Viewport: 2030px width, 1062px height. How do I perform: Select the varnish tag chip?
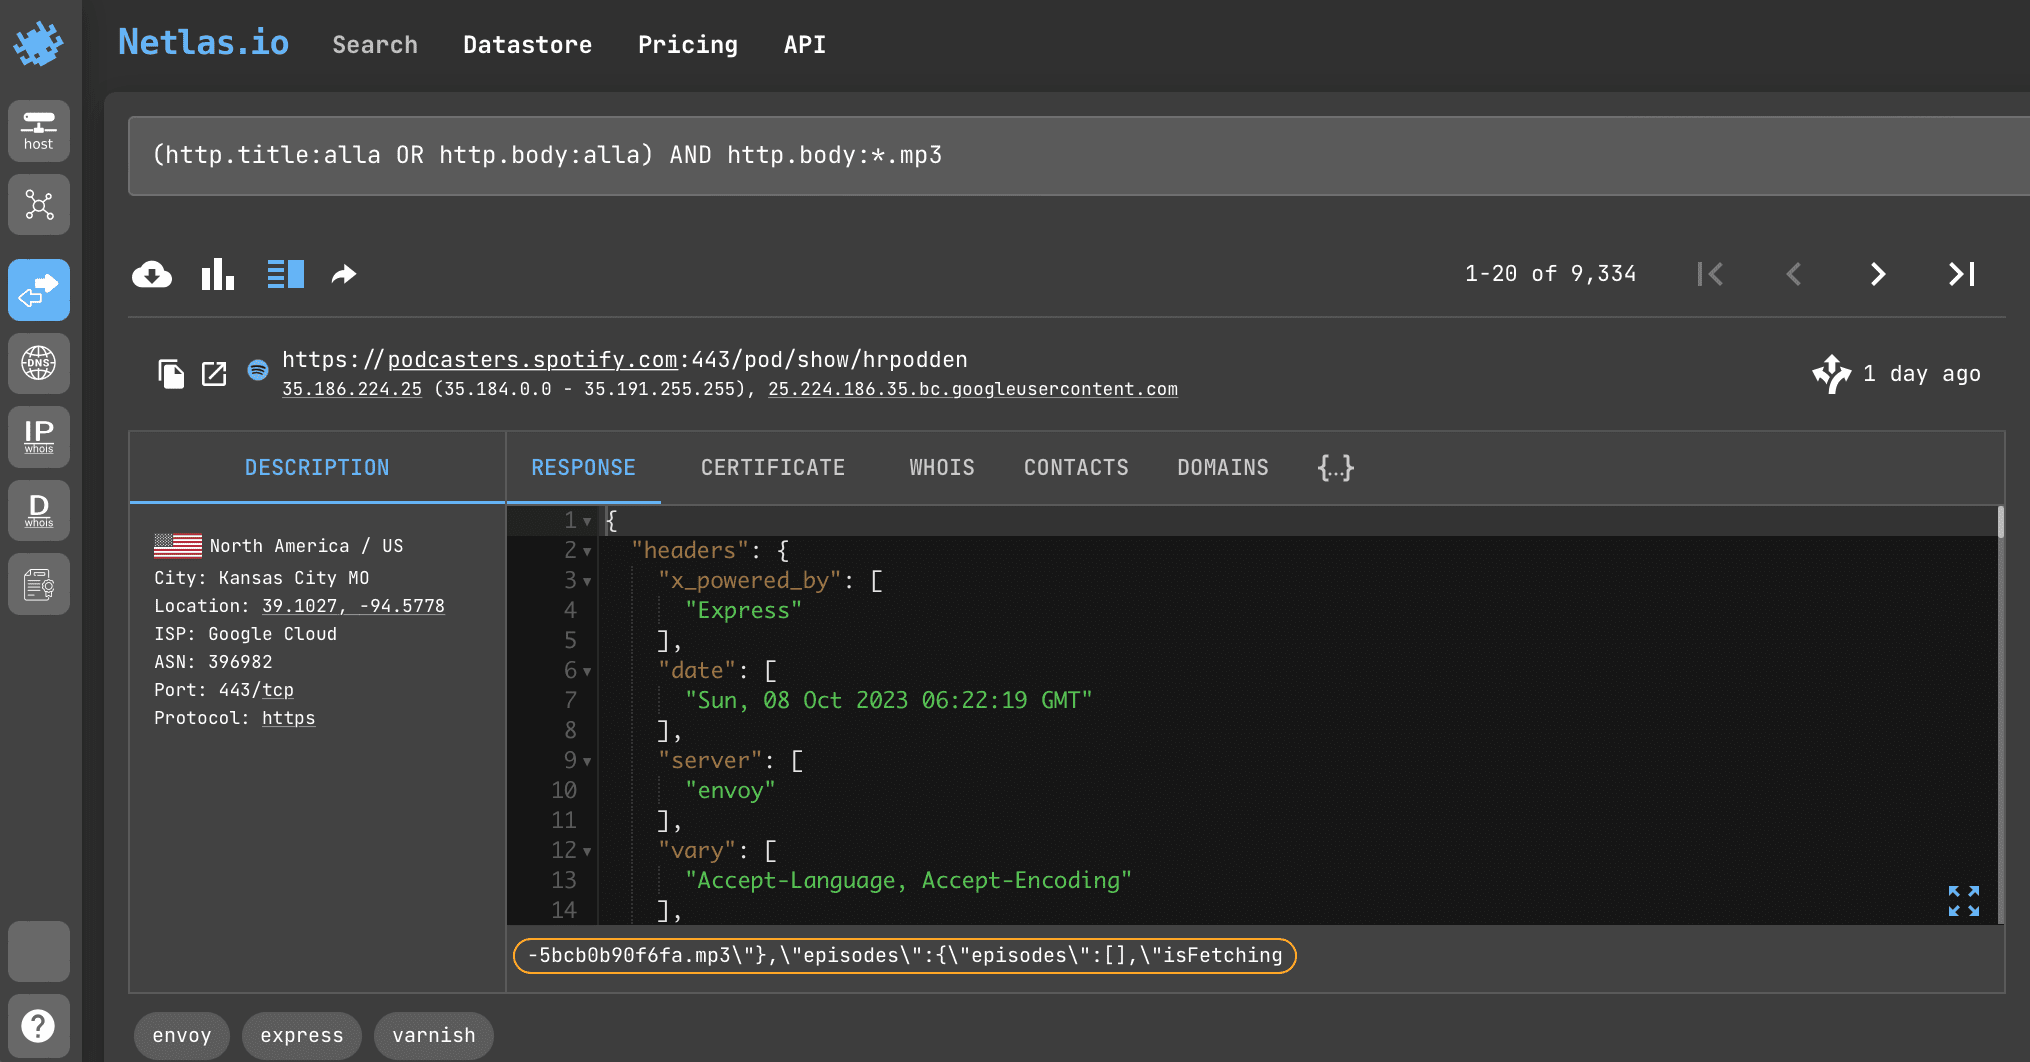coord(434,1035)
